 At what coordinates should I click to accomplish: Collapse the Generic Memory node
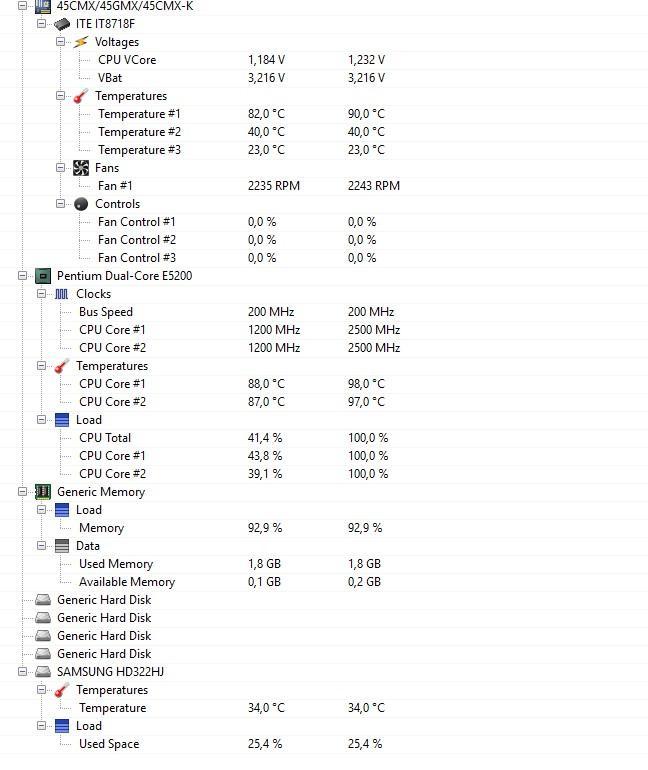(23, 492)
